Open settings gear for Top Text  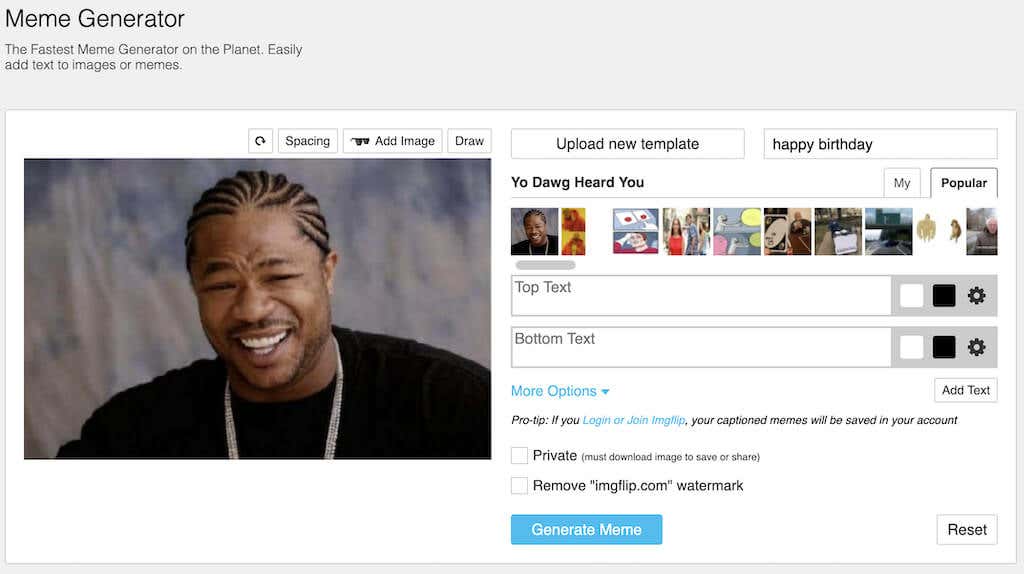coord(976,296)
